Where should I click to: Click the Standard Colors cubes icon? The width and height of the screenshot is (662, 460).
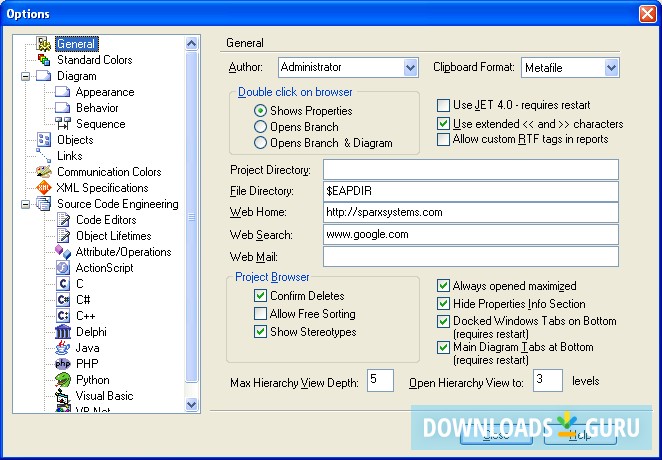coord(43,60)
